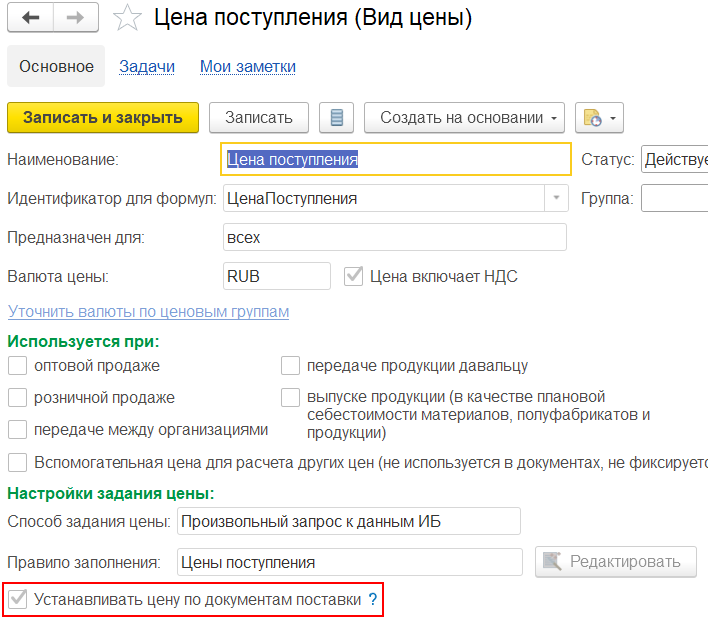Open dropdown arrow of formula identifier field

coord(556,198)
